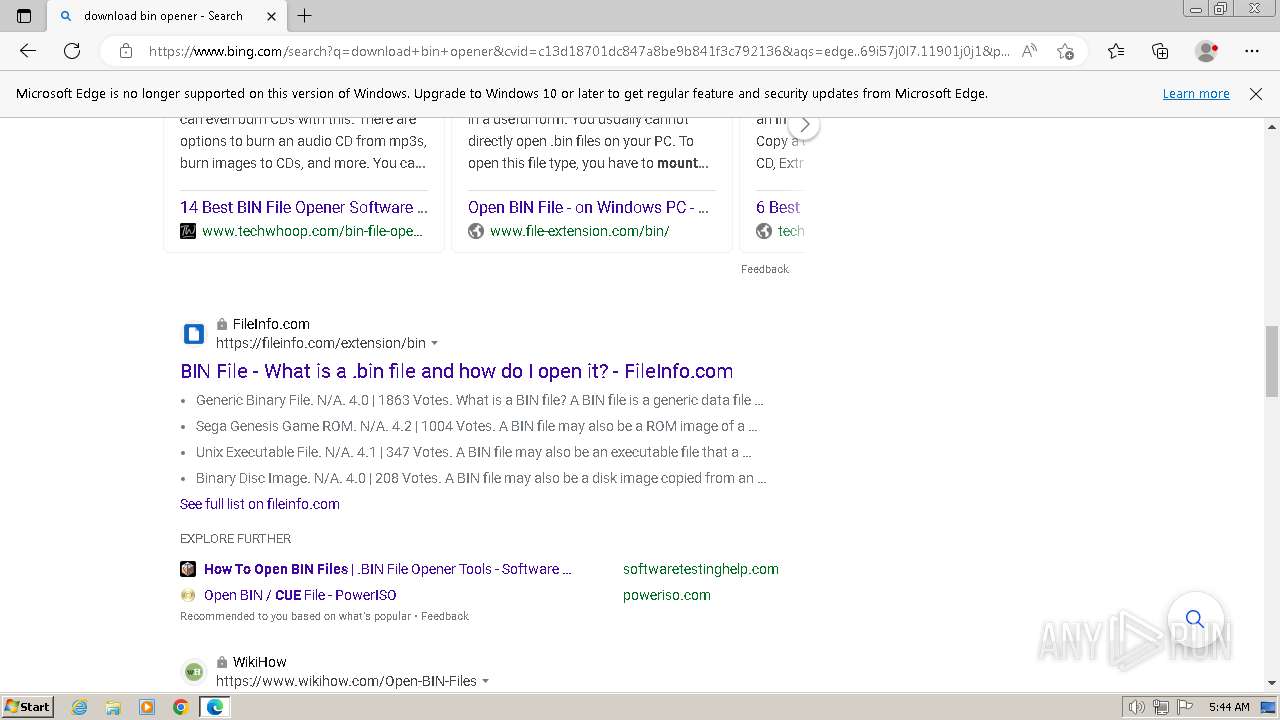Open the Windows Start menu
The height and width of the screenshot is (720, 1280).
point(28,707)
